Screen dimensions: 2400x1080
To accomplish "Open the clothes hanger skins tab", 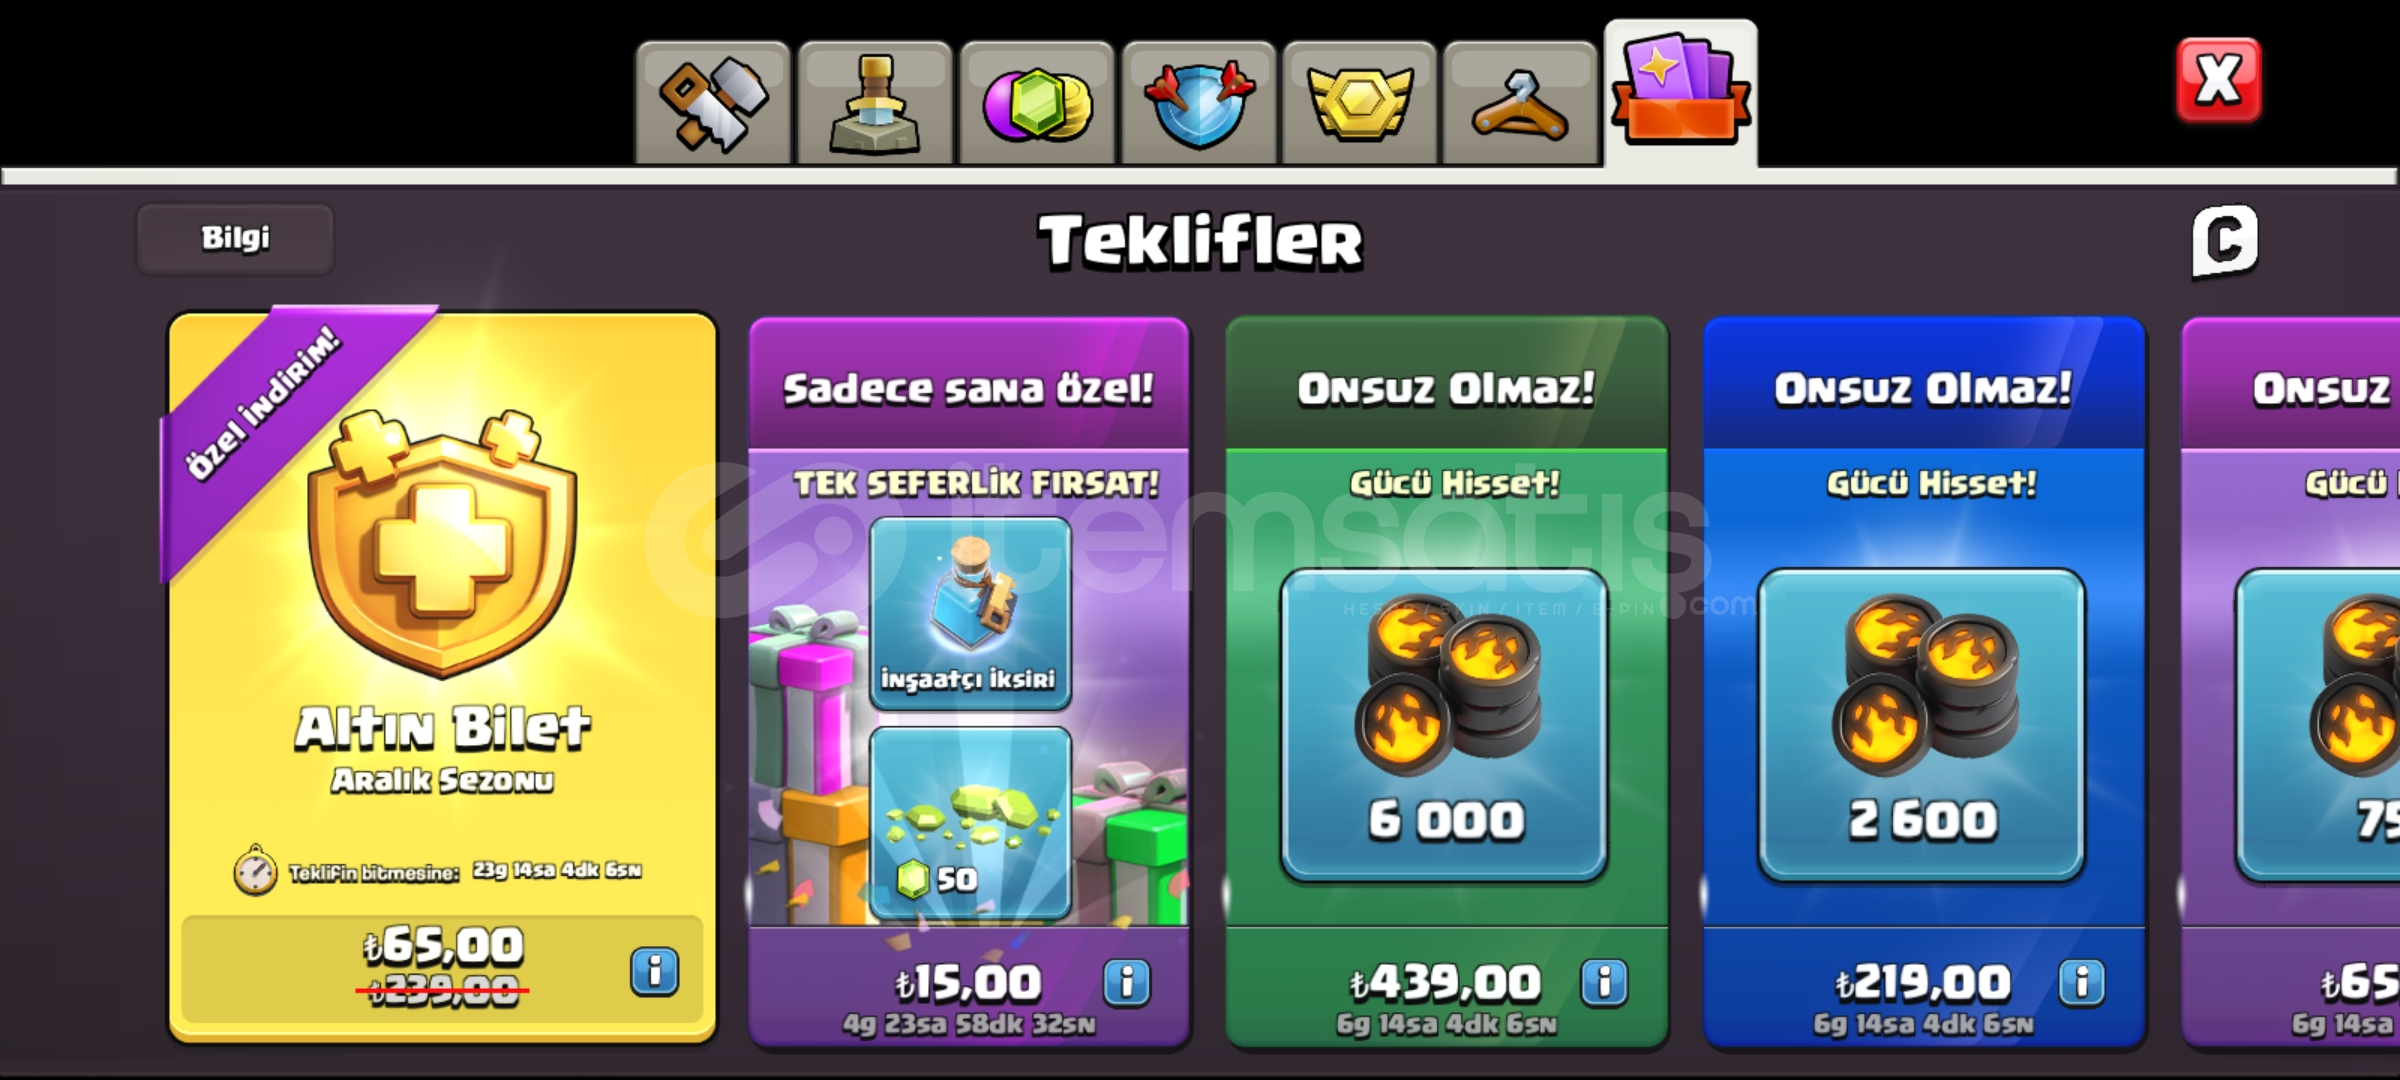I will click(1521, 104).
